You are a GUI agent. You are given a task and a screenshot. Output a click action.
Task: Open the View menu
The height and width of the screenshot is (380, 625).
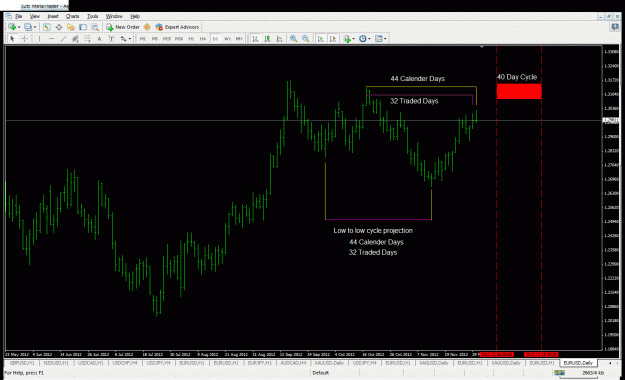(35, 16)
